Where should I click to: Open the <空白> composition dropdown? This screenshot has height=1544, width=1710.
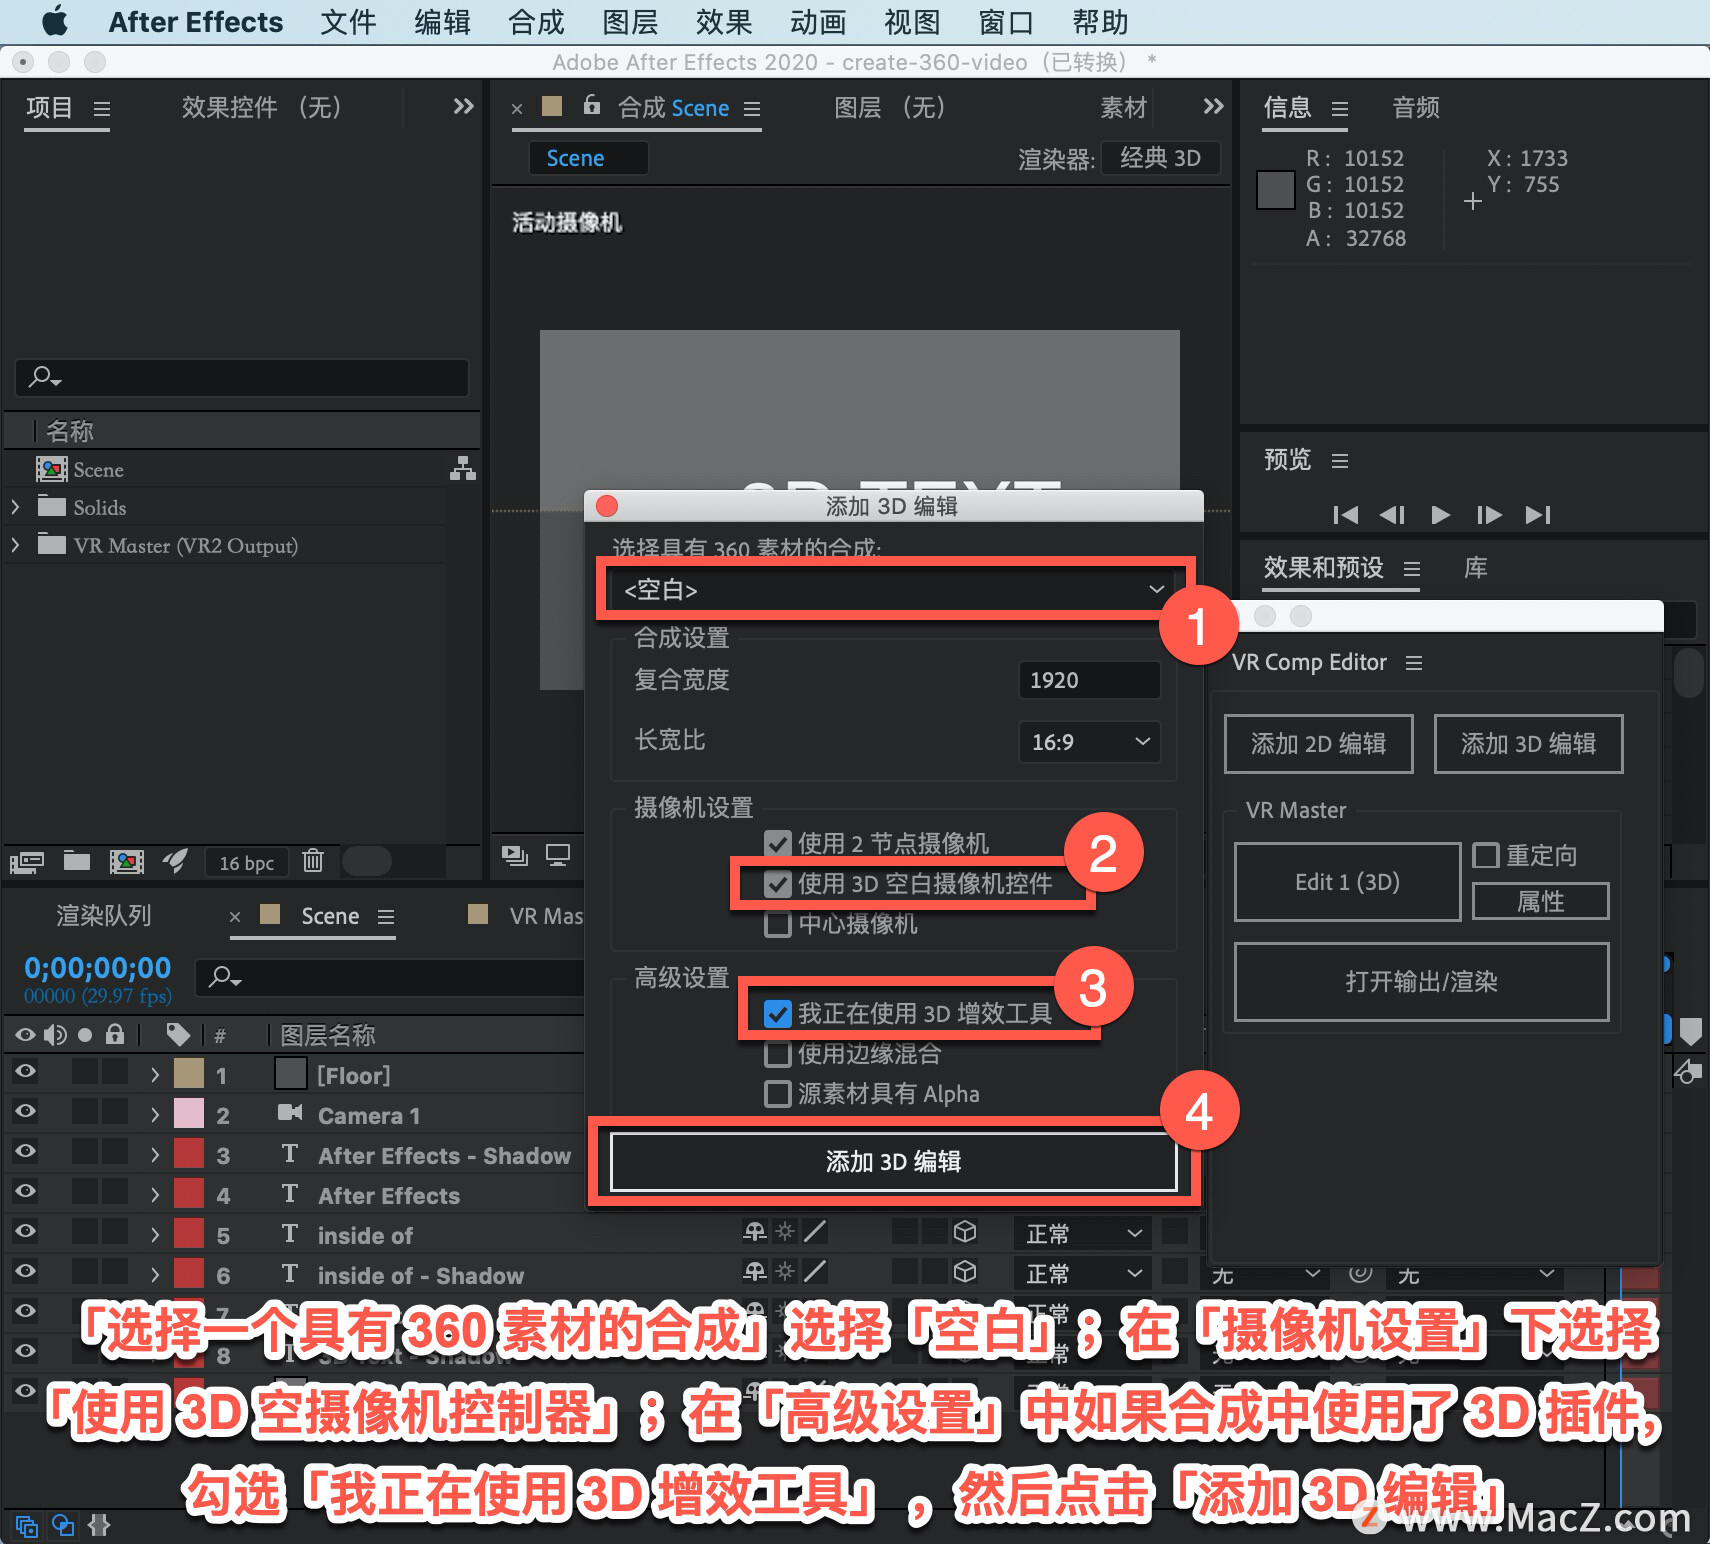point(894,589)
